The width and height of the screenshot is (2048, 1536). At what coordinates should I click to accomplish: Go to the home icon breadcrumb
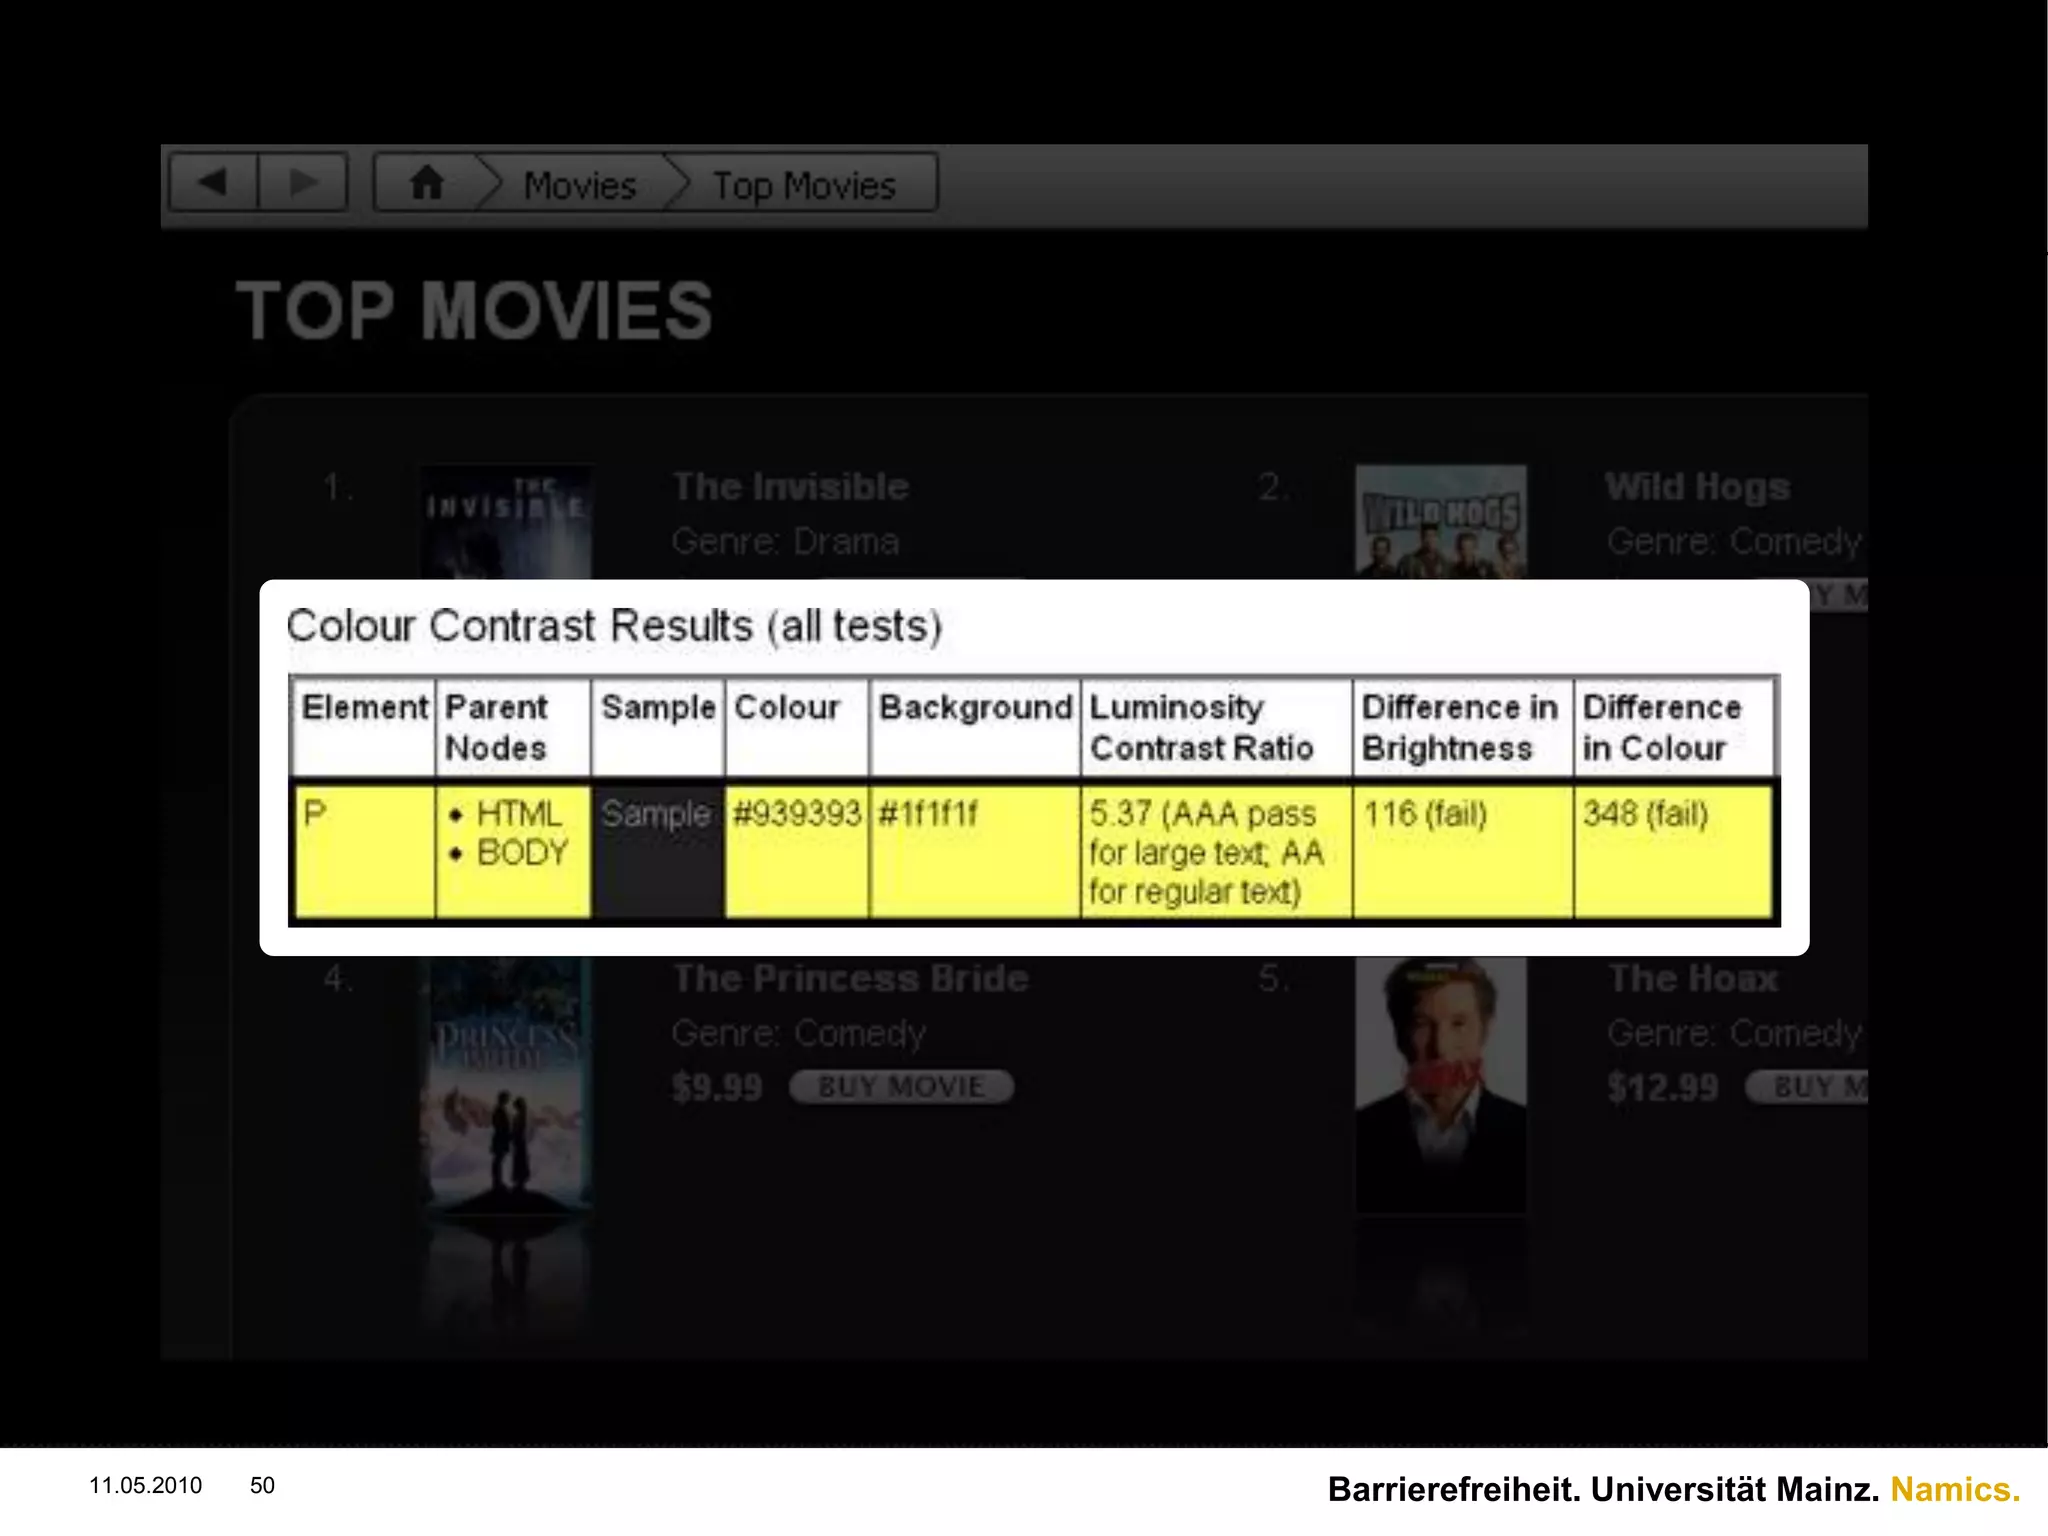(x=427, y=183)
